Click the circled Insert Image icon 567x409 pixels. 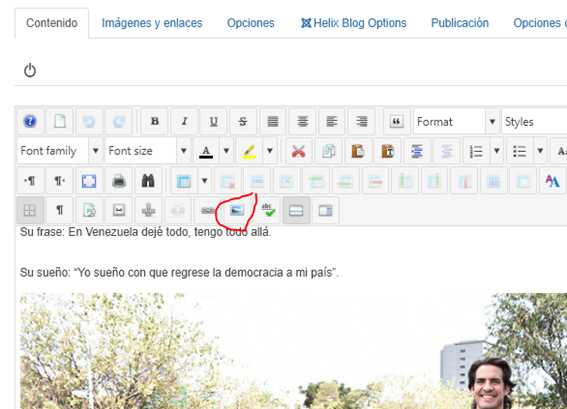[x=237, y=210]
